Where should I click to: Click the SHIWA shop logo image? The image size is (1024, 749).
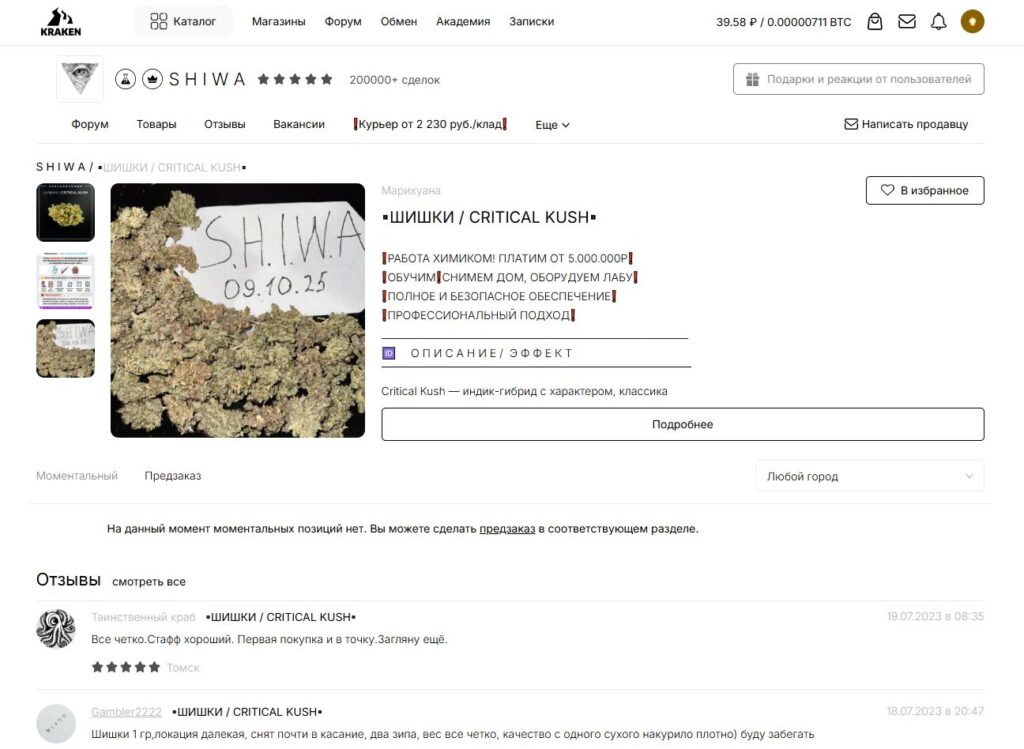[80, 79]
